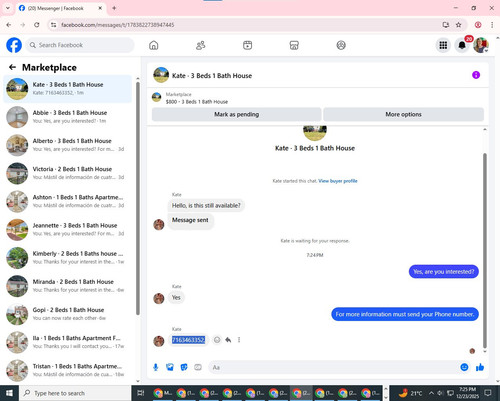Click the address bar URL
Viewport: 500px width, 401px height.
point(118,25)
